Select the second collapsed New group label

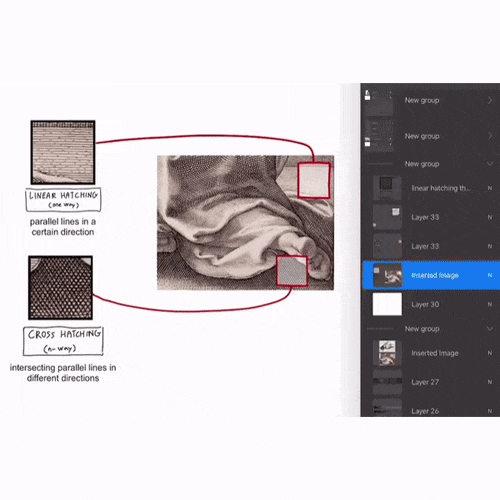[422, 136]
